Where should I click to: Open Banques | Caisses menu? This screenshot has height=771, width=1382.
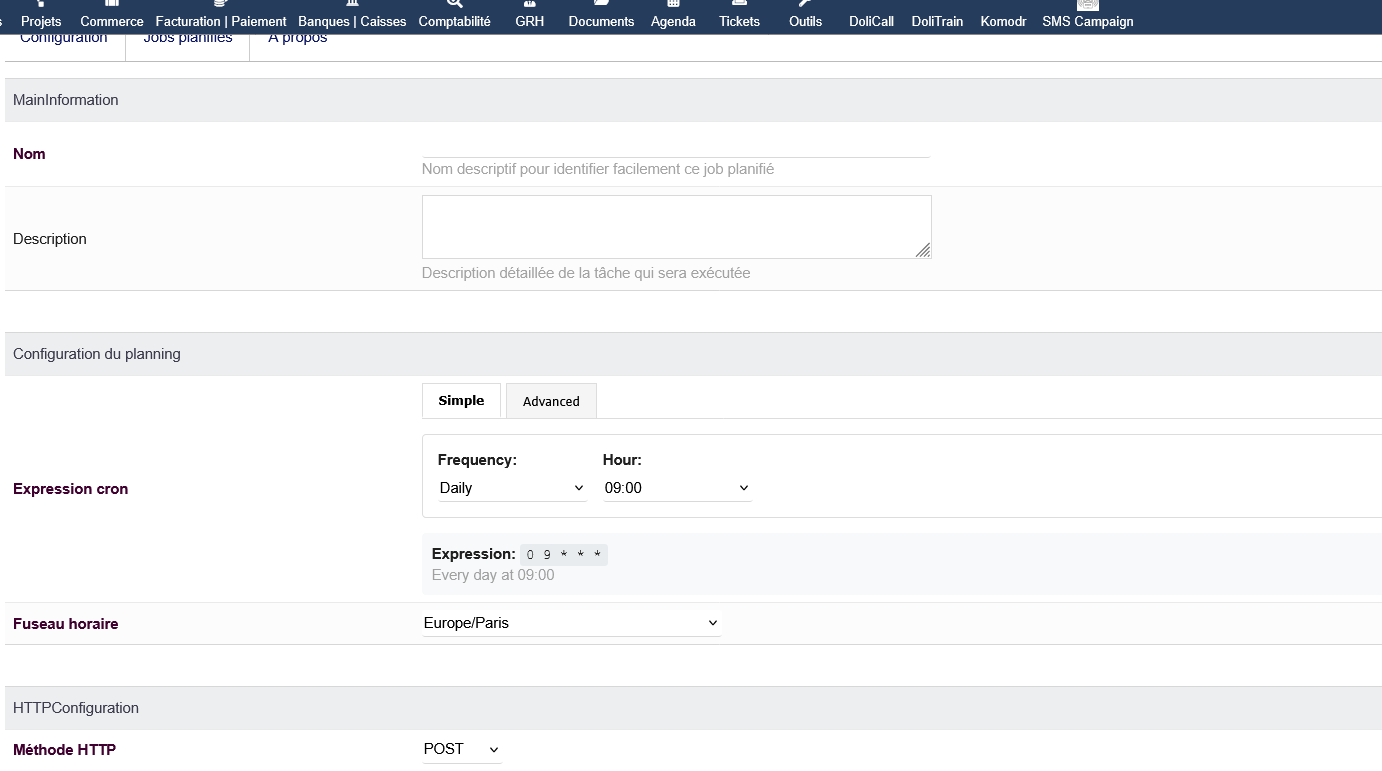point(352,20)
